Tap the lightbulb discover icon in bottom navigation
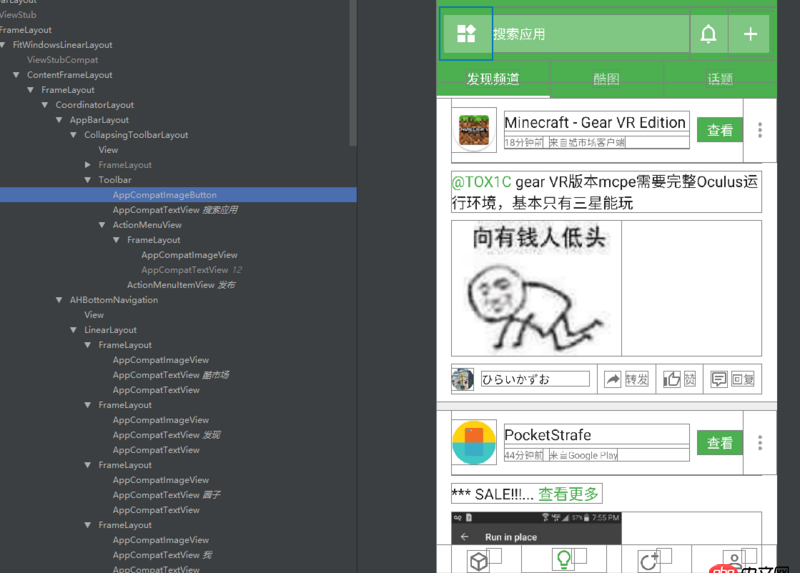Screen dimensions: 800x573 (x=563, y=560)
